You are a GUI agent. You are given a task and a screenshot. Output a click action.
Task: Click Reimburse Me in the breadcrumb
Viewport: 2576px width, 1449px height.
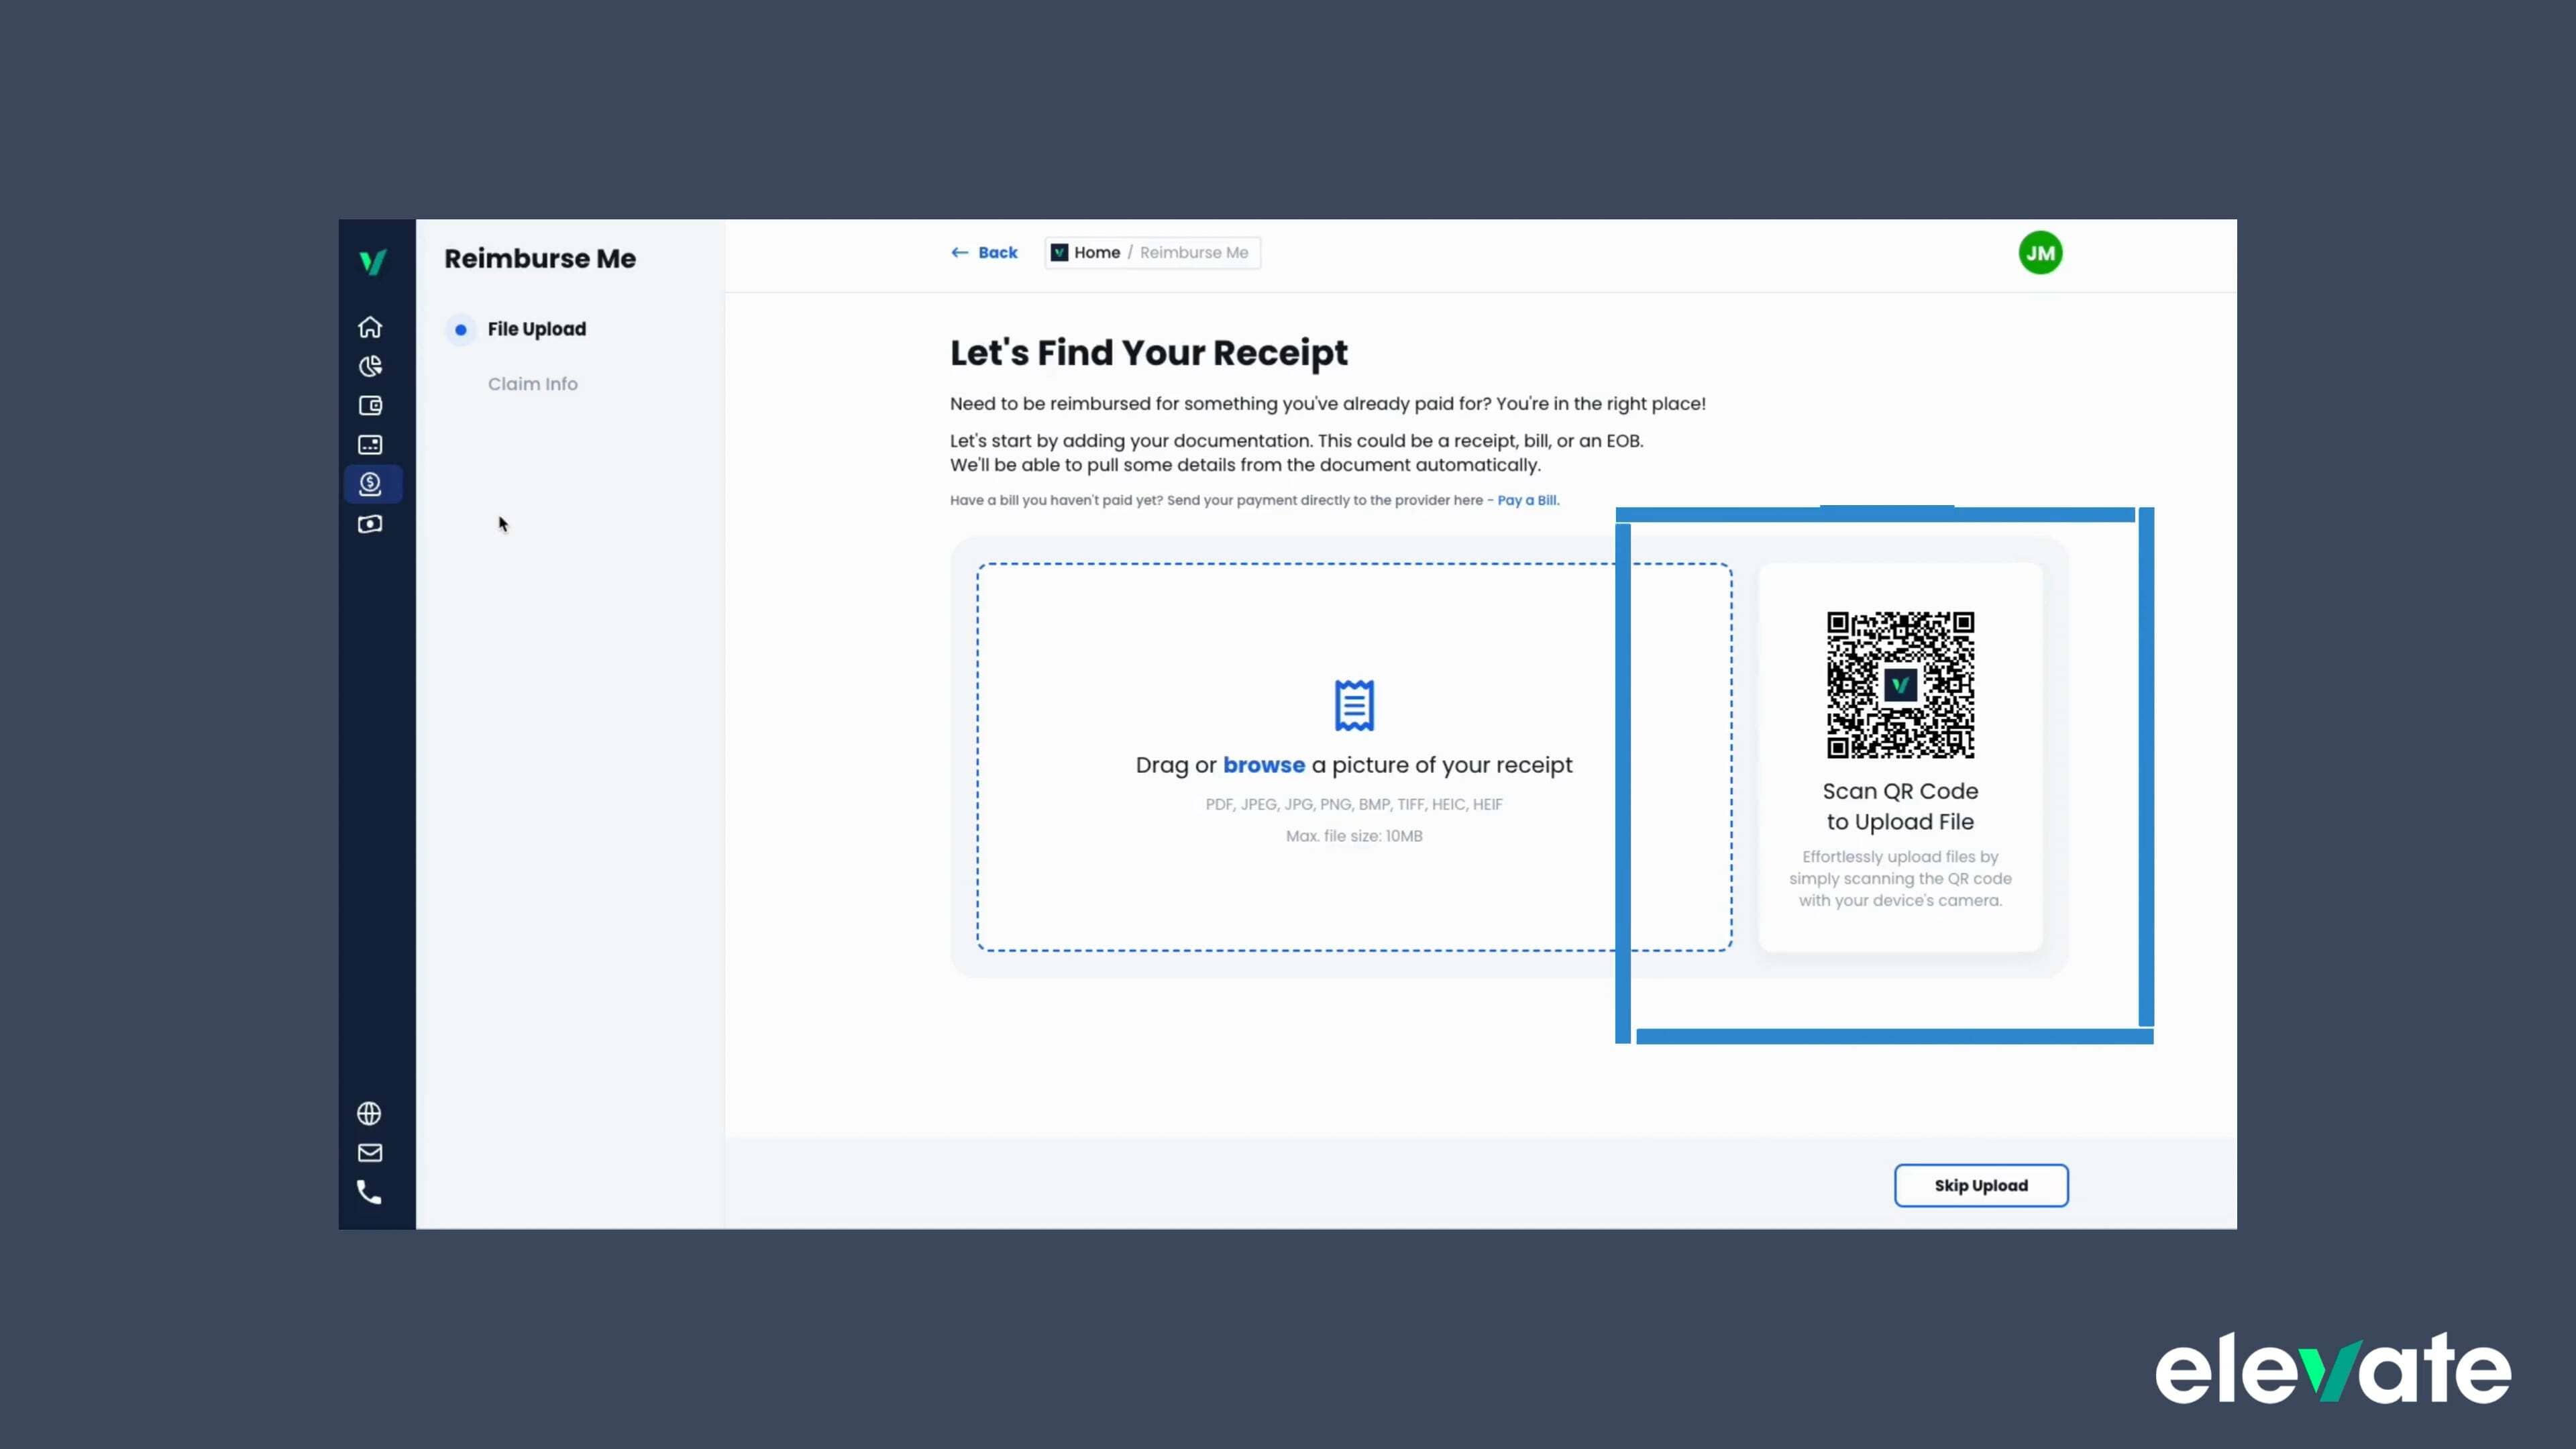(1194, 253)
